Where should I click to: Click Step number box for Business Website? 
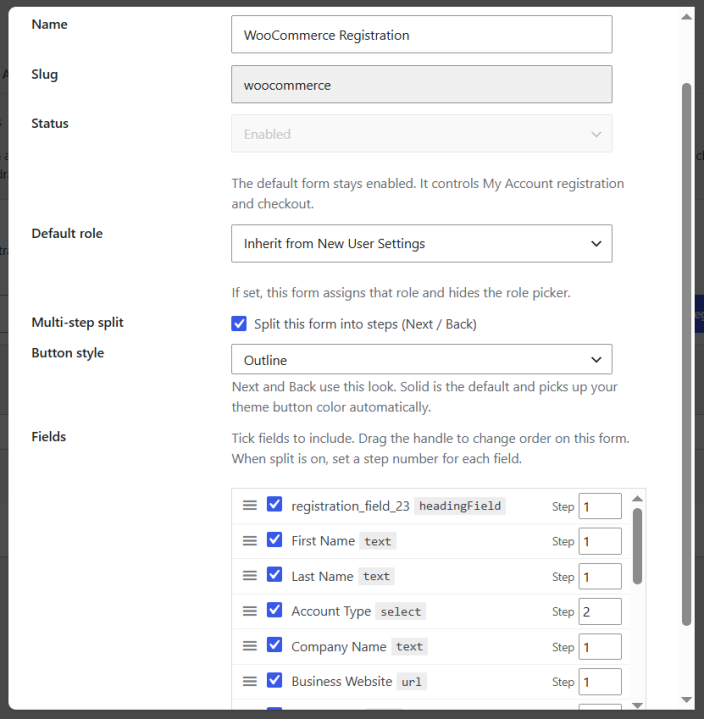(x=600, y=681)
